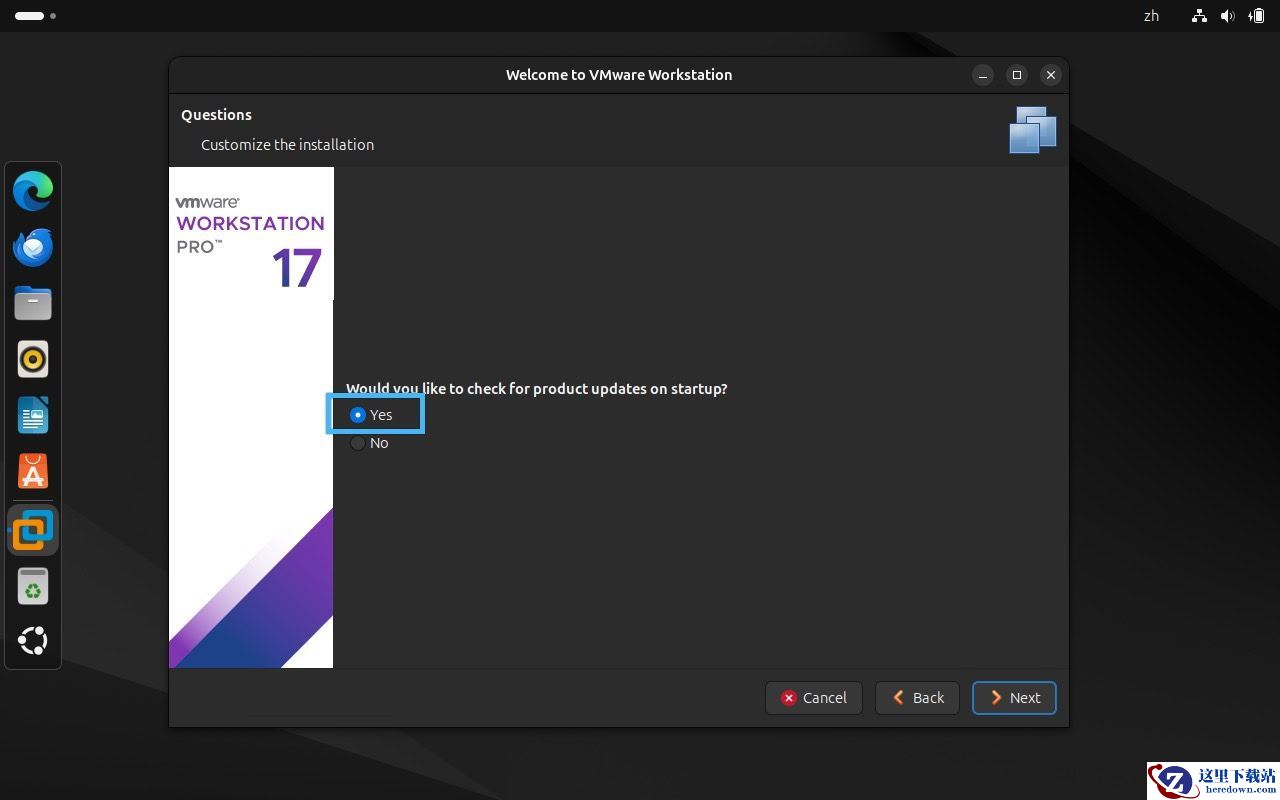The height and width of the screenshot is (800, 1280).
Task: Launch Thunderbird mail from the dock
Action: [33, 247]
